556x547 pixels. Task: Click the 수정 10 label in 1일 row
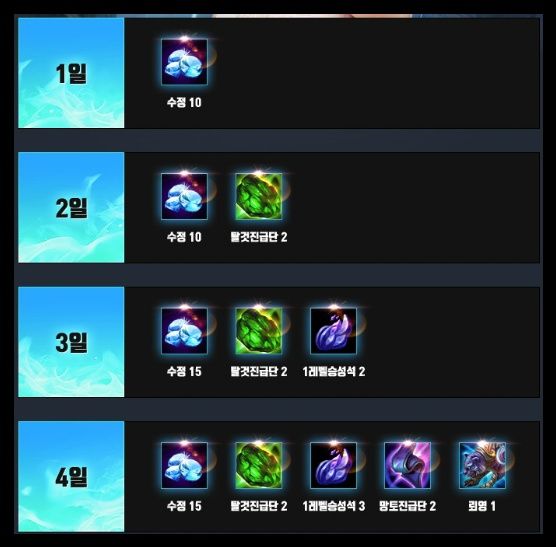click(x=184, y=102)
